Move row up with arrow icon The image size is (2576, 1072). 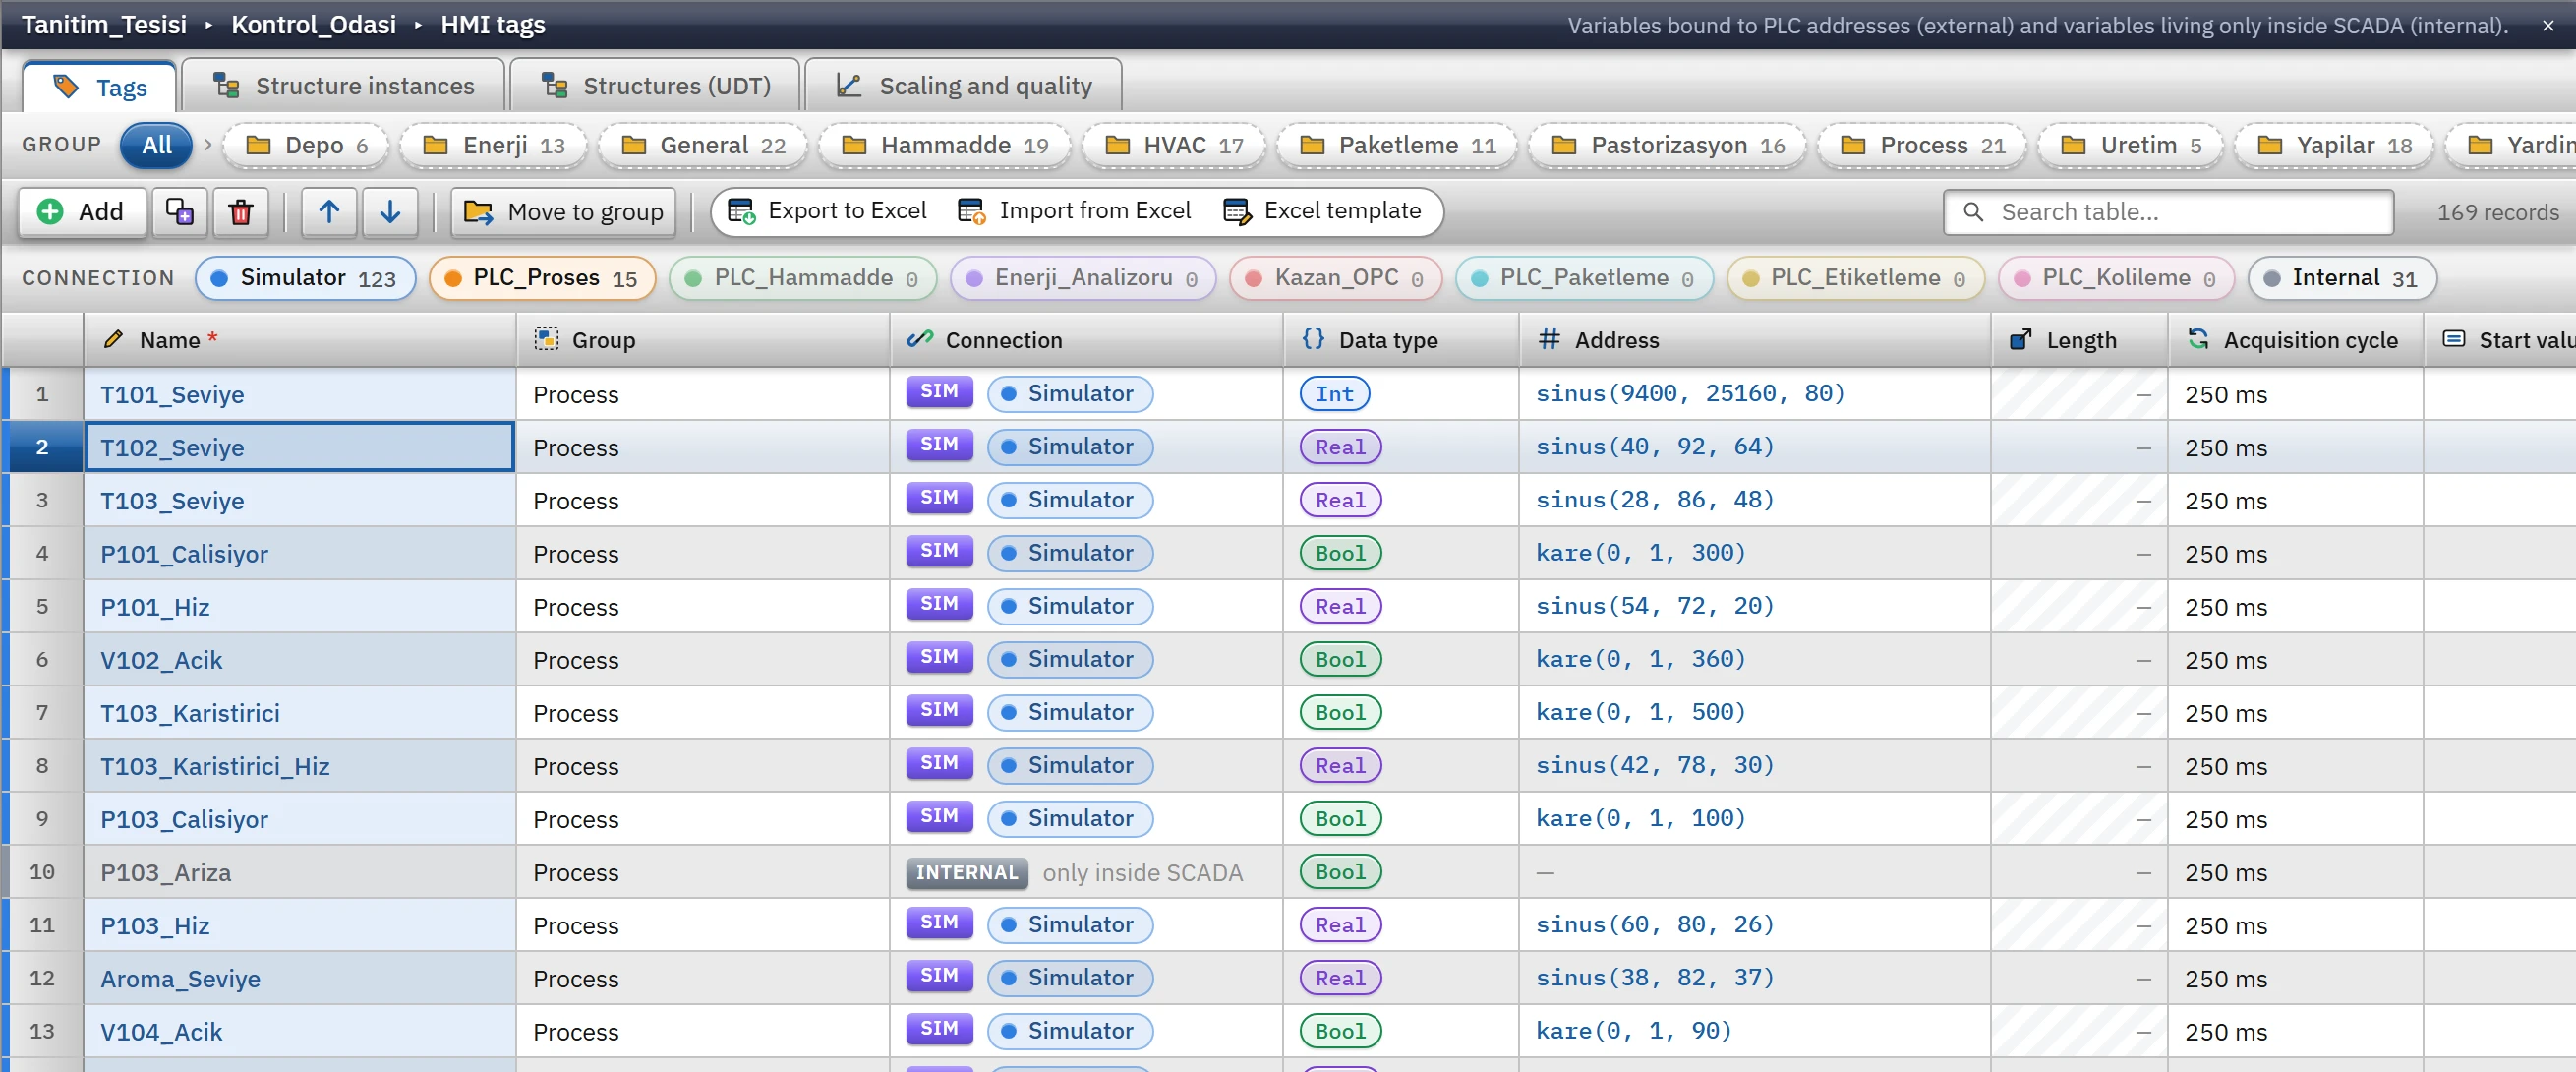(x=329, y=212)
